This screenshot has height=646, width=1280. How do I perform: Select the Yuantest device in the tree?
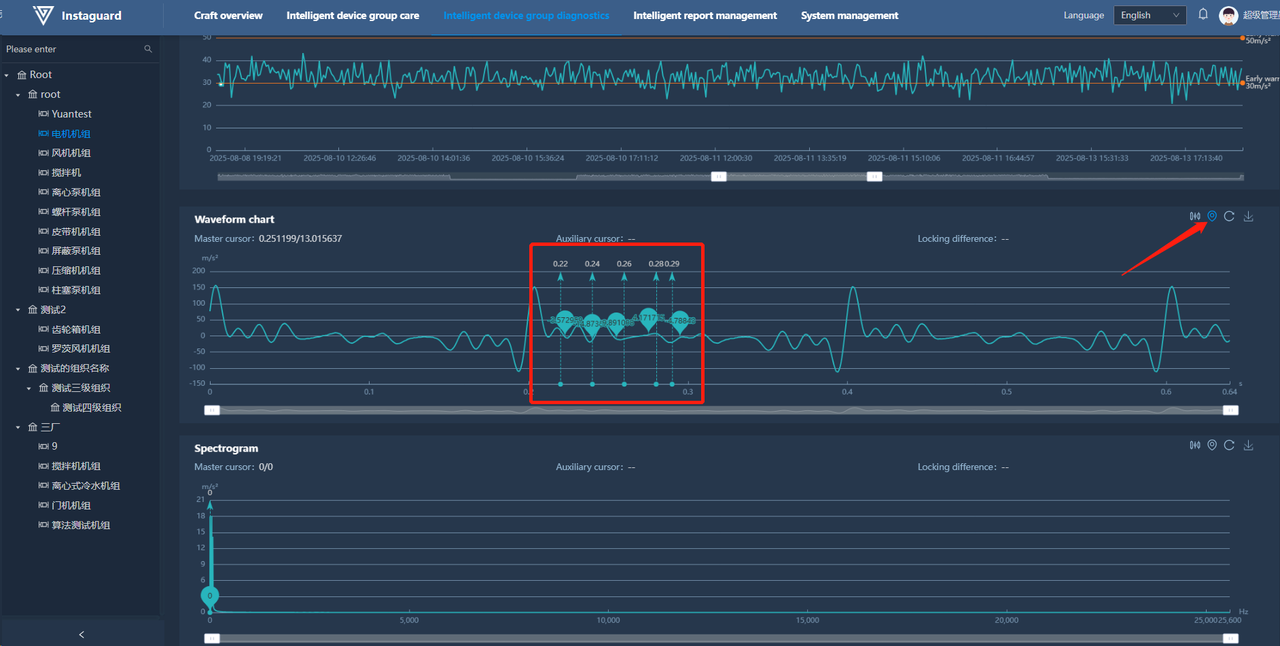pyautogui.click(x=71, y=114)
